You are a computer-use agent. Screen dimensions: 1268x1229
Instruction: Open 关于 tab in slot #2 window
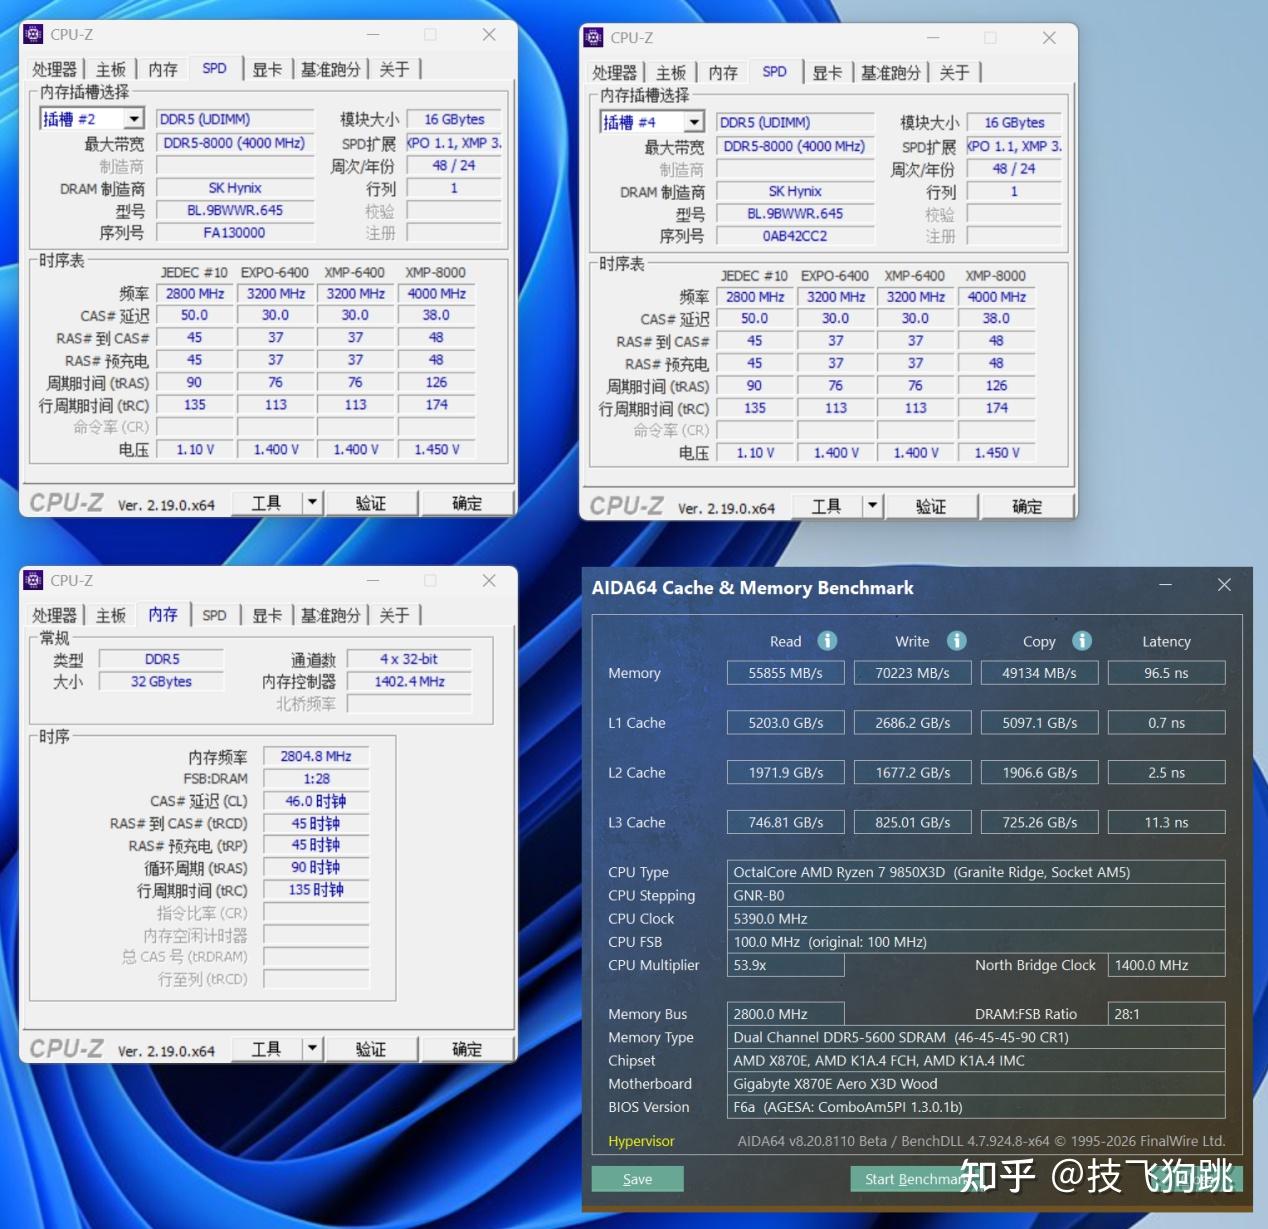[x=395, y=69]
